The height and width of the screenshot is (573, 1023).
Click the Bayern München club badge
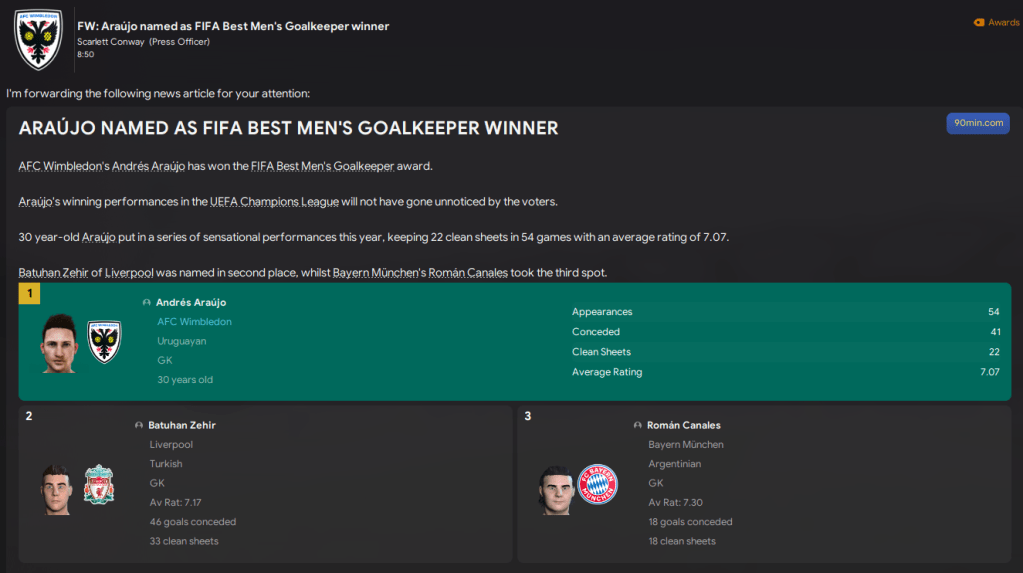[598, 484]
